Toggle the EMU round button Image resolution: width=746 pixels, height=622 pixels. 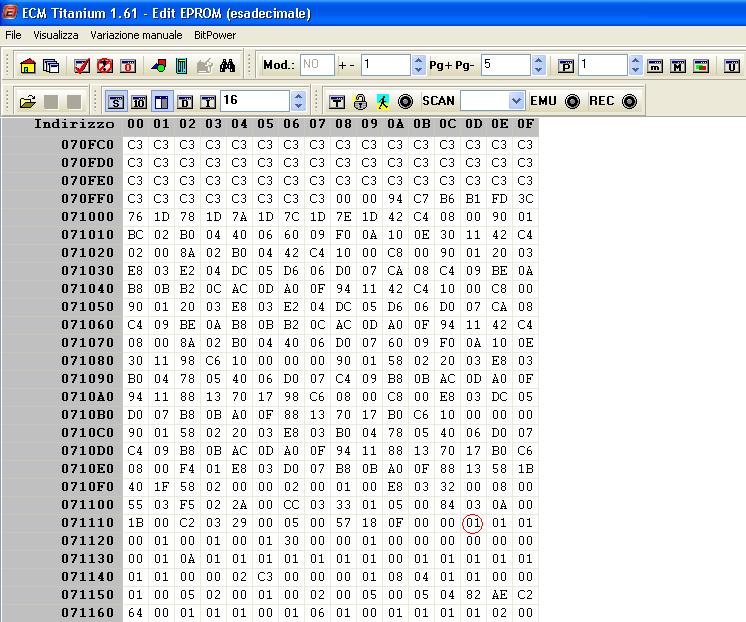pos(572,101)
